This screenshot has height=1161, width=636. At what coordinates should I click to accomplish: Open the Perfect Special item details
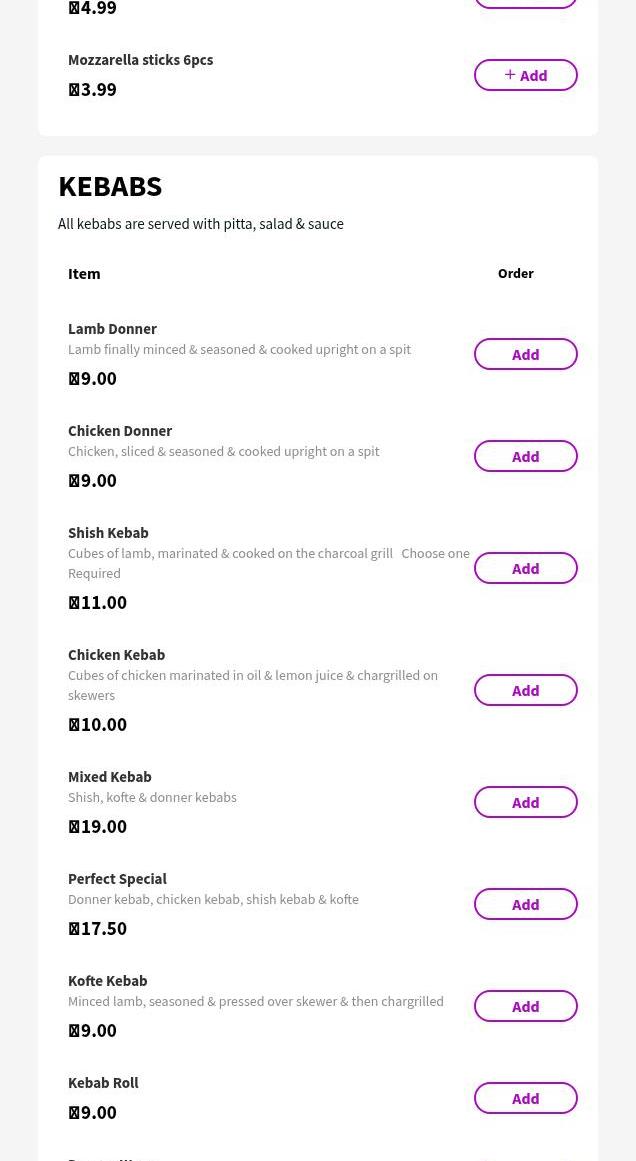point(117,878)
